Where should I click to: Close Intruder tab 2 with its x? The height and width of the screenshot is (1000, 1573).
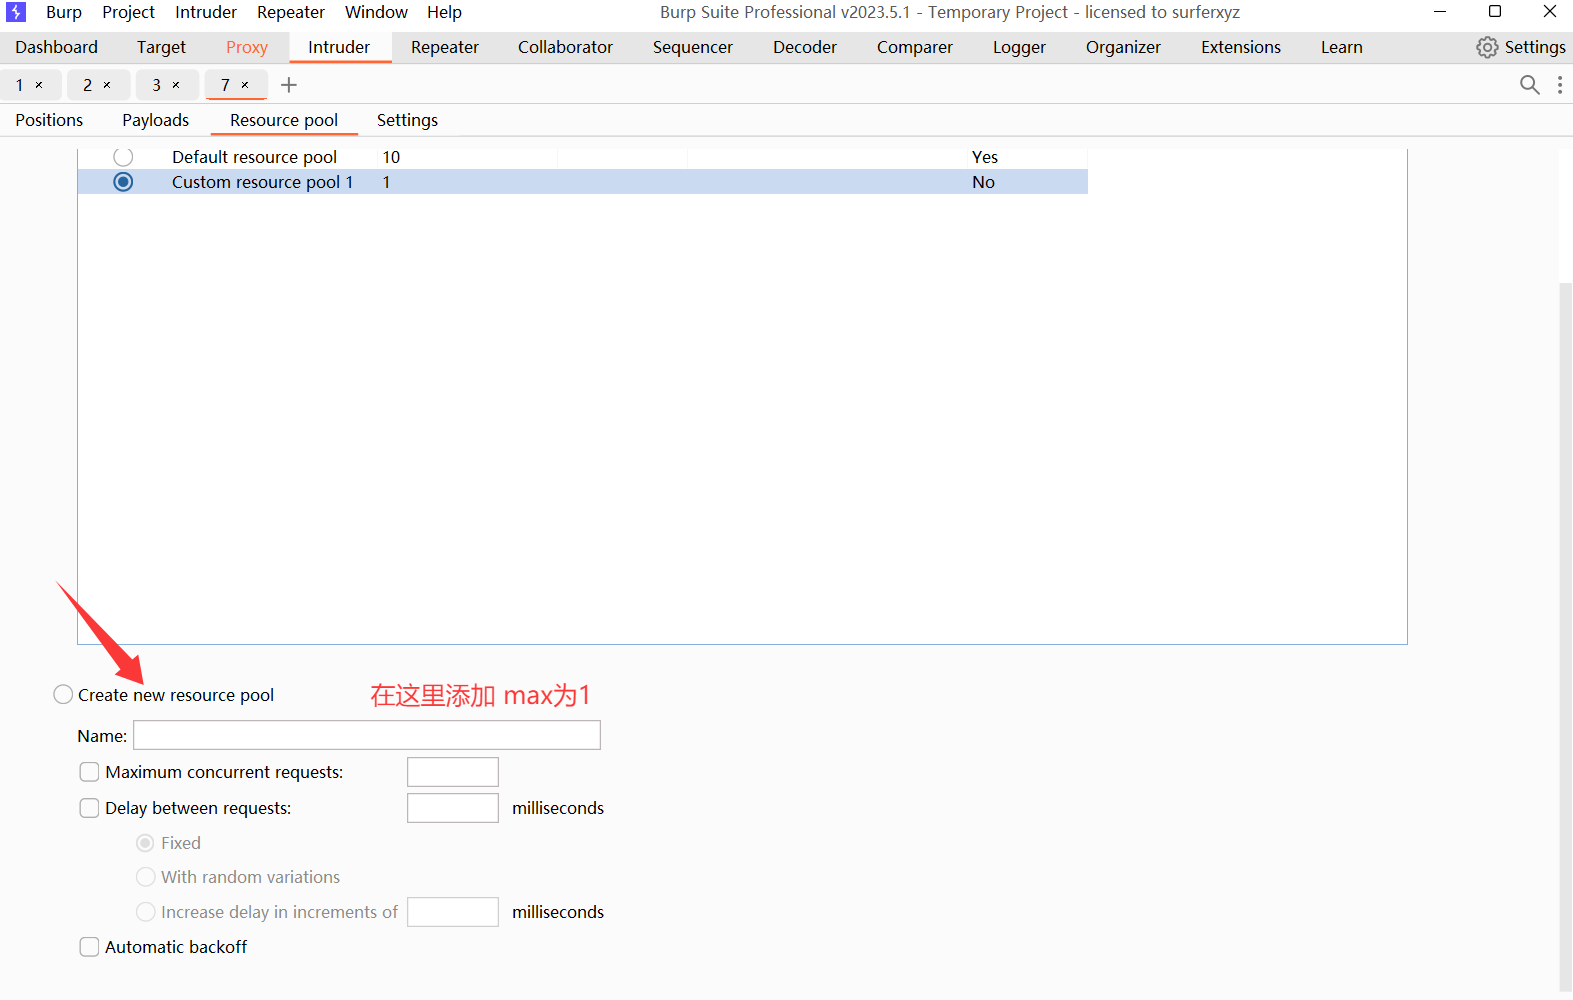coord(107,85)
